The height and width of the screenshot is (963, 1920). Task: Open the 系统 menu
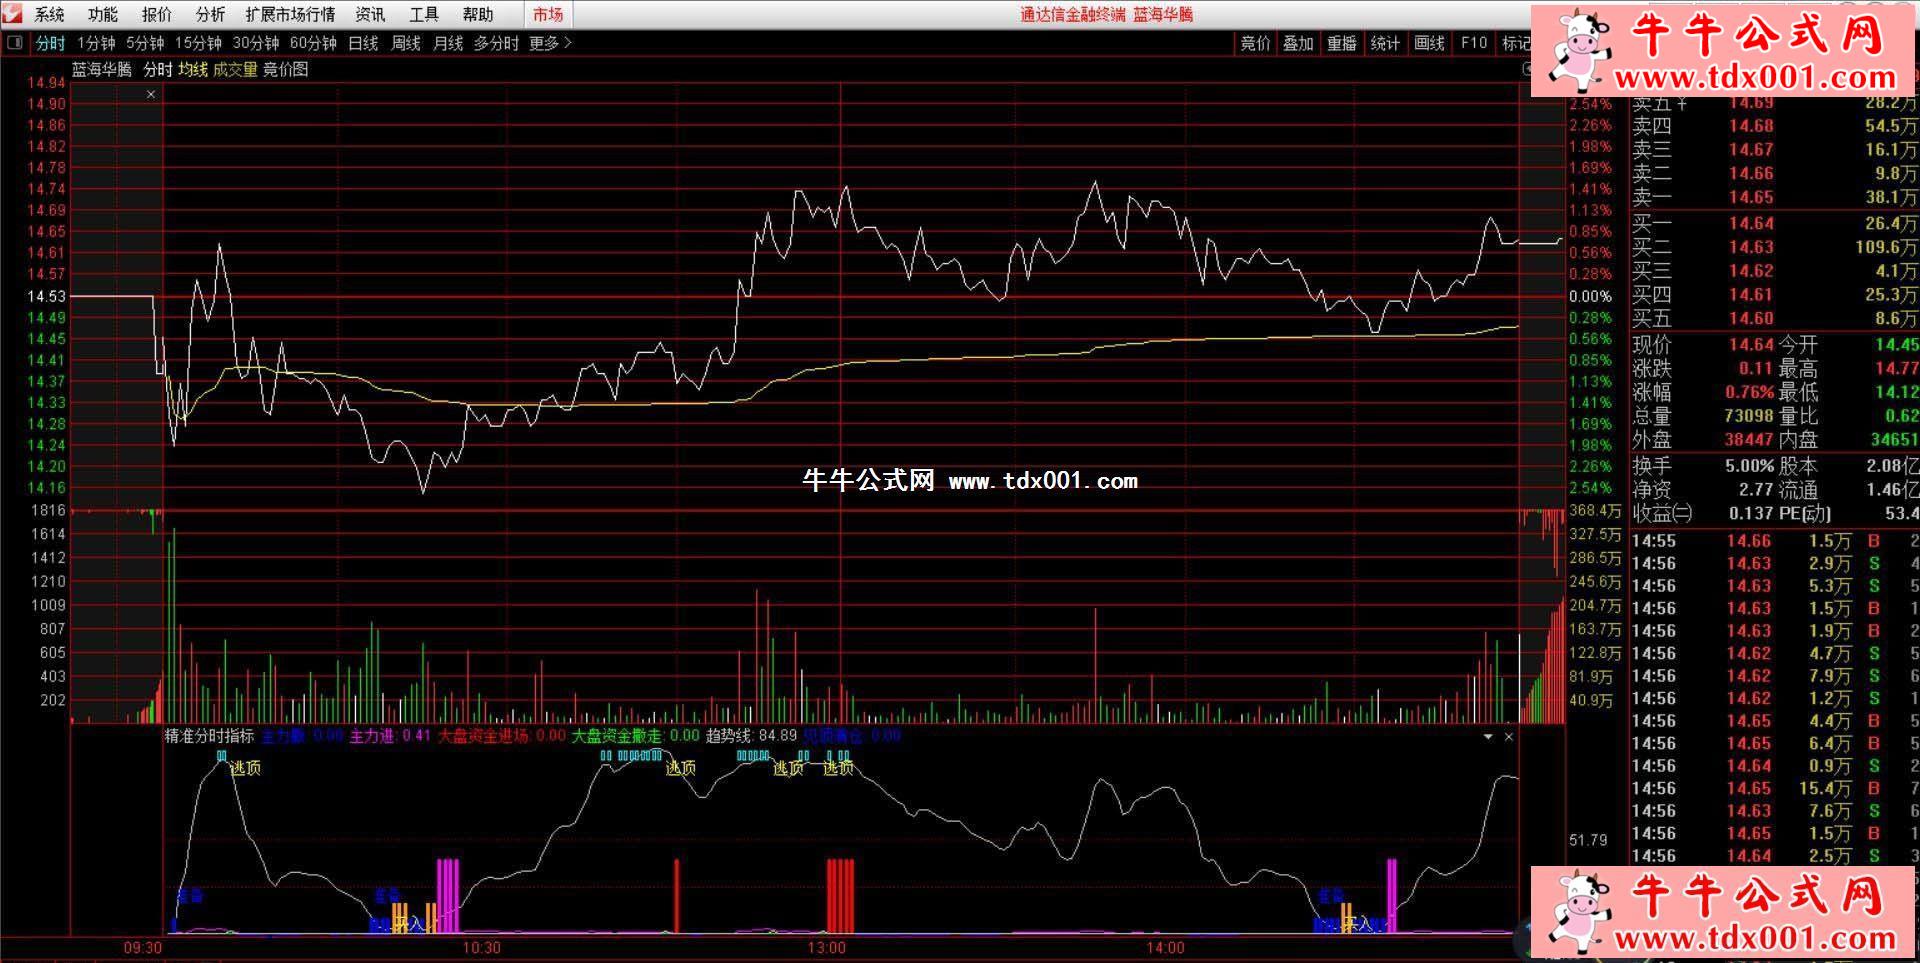pos(49,14)
